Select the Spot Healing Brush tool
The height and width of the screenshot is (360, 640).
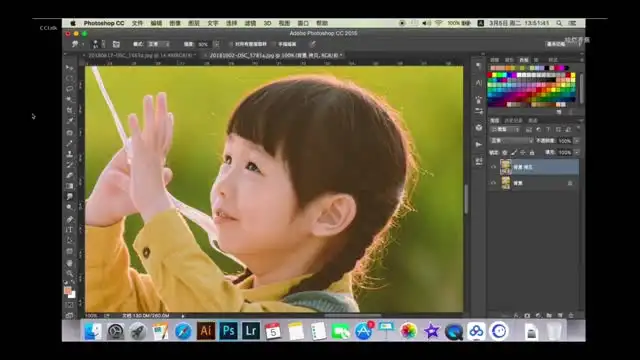(70, 133)
